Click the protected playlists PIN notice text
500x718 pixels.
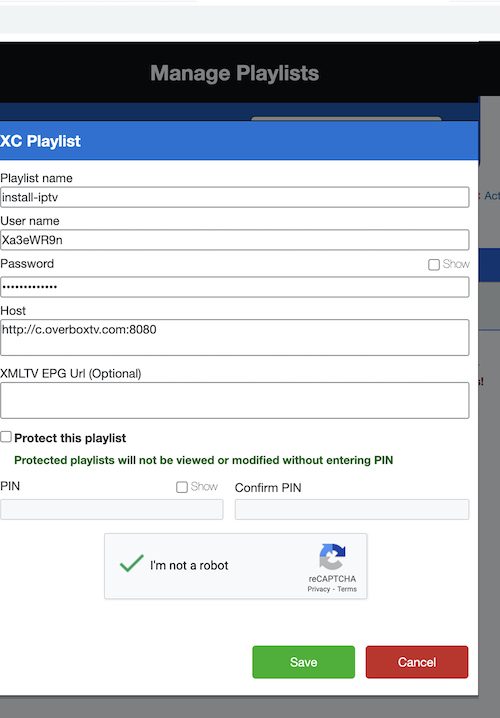pos(204,460)
